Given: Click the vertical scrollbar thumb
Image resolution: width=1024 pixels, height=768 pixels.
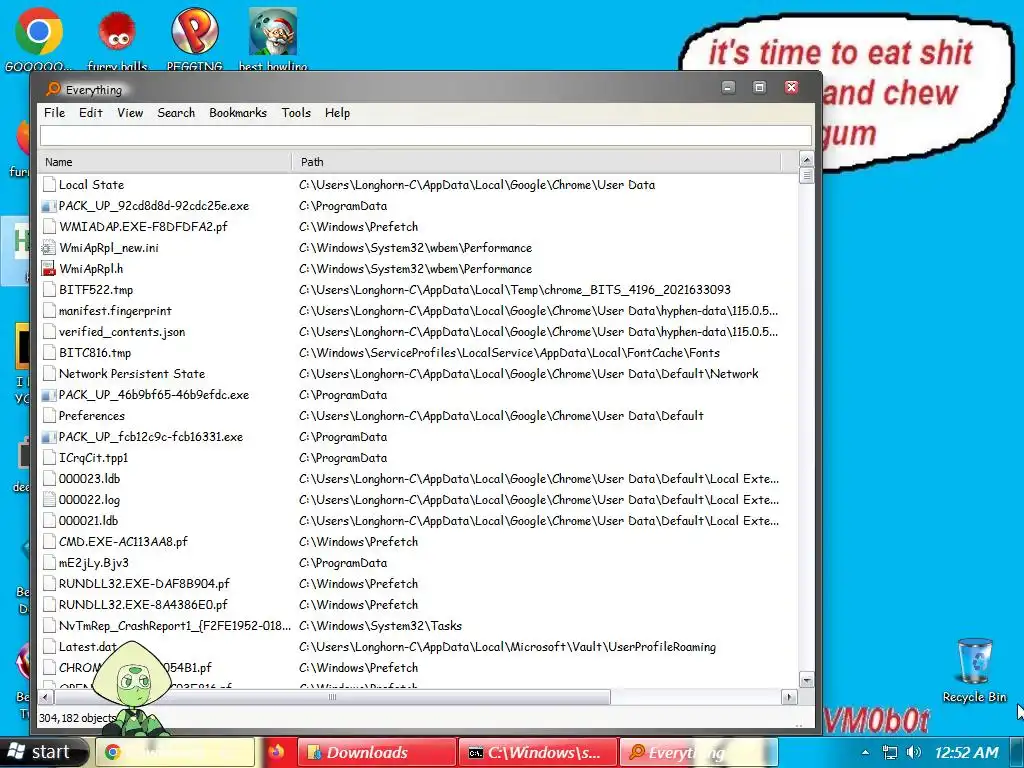Looking at the screenshot, I should pos(807,176).
